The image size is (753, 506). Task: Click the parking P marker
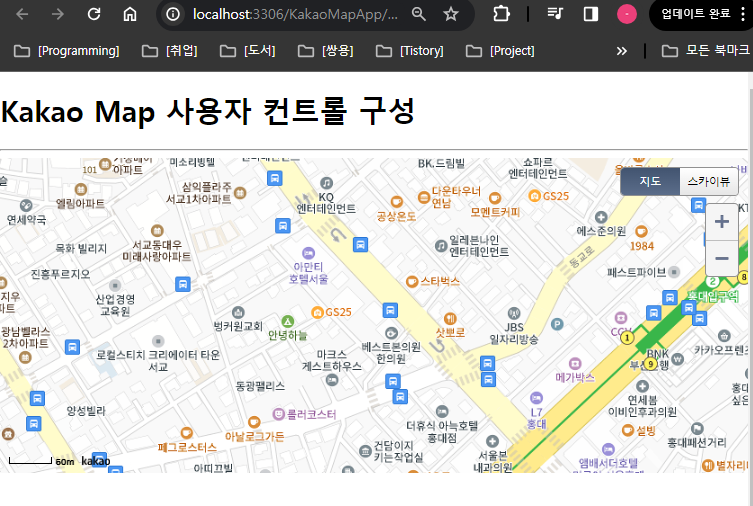click(x=557, y=324)
